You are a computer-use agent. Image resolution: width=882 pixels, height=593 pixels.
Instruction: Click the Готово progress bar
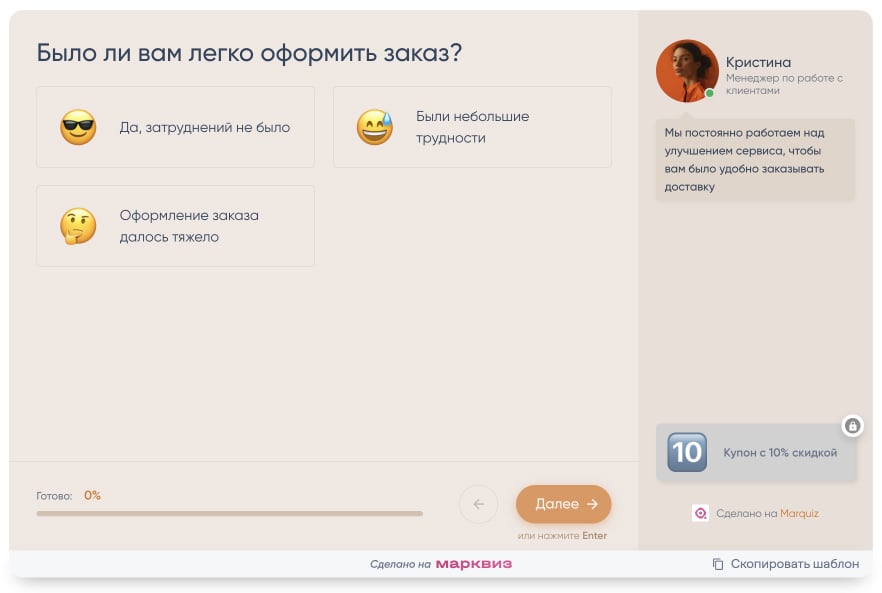(x=230, y=513)
